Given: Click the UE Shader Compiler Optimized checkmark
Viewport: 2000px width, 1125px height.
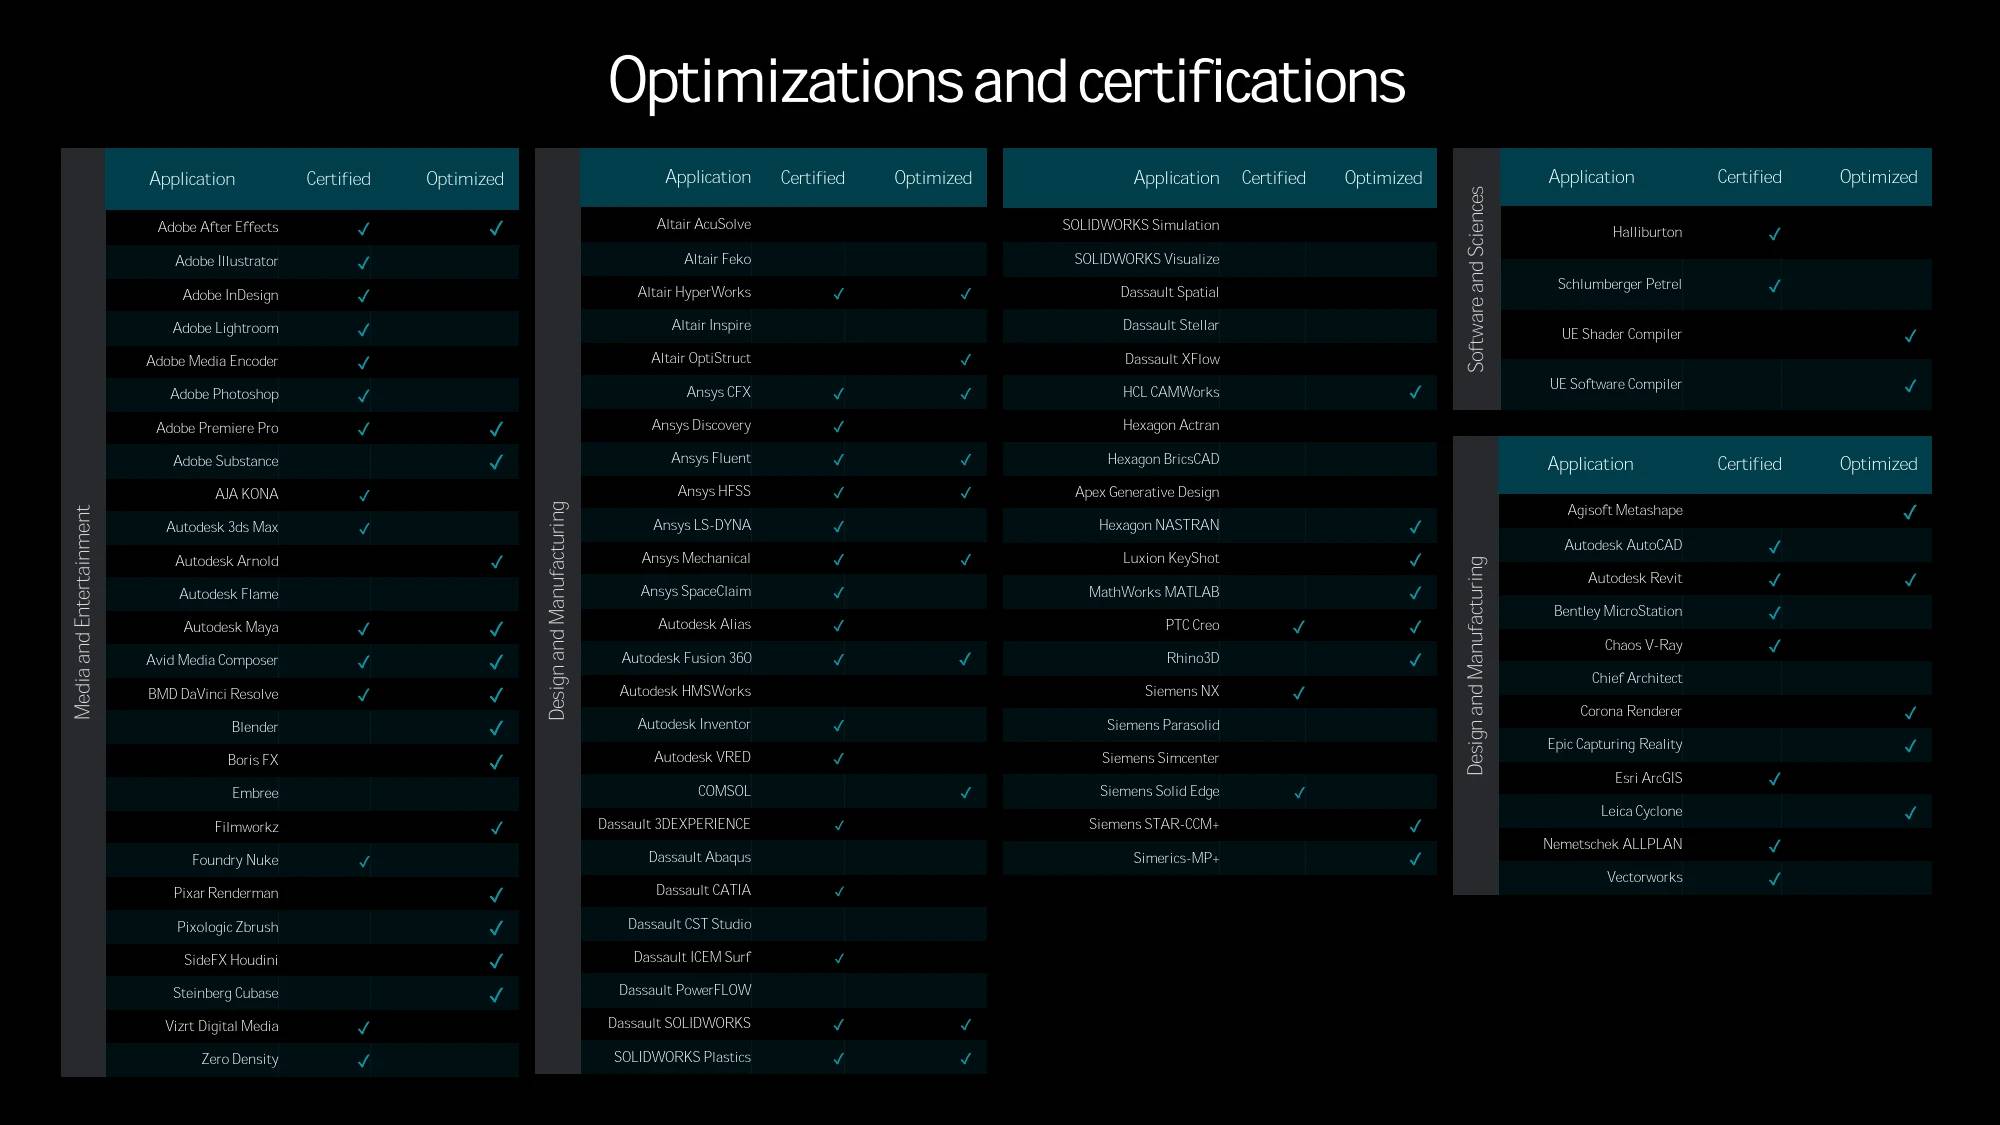Looking at the screenshot, I should pyautogui.click(x=1910, y=336).
